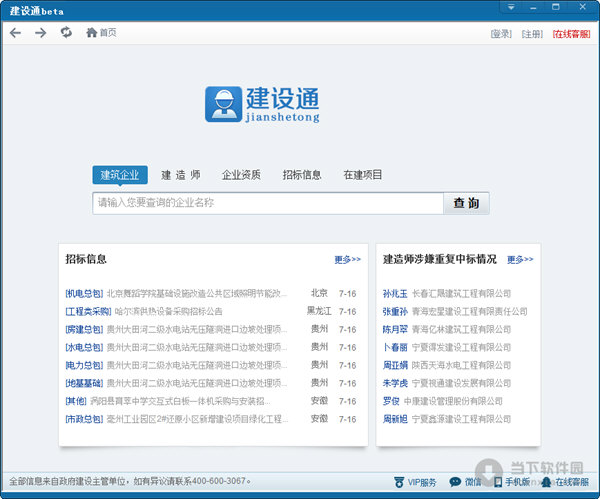Click builder name 周亚娟
Viewport: 600px width, 499px height.
[395, 365]
